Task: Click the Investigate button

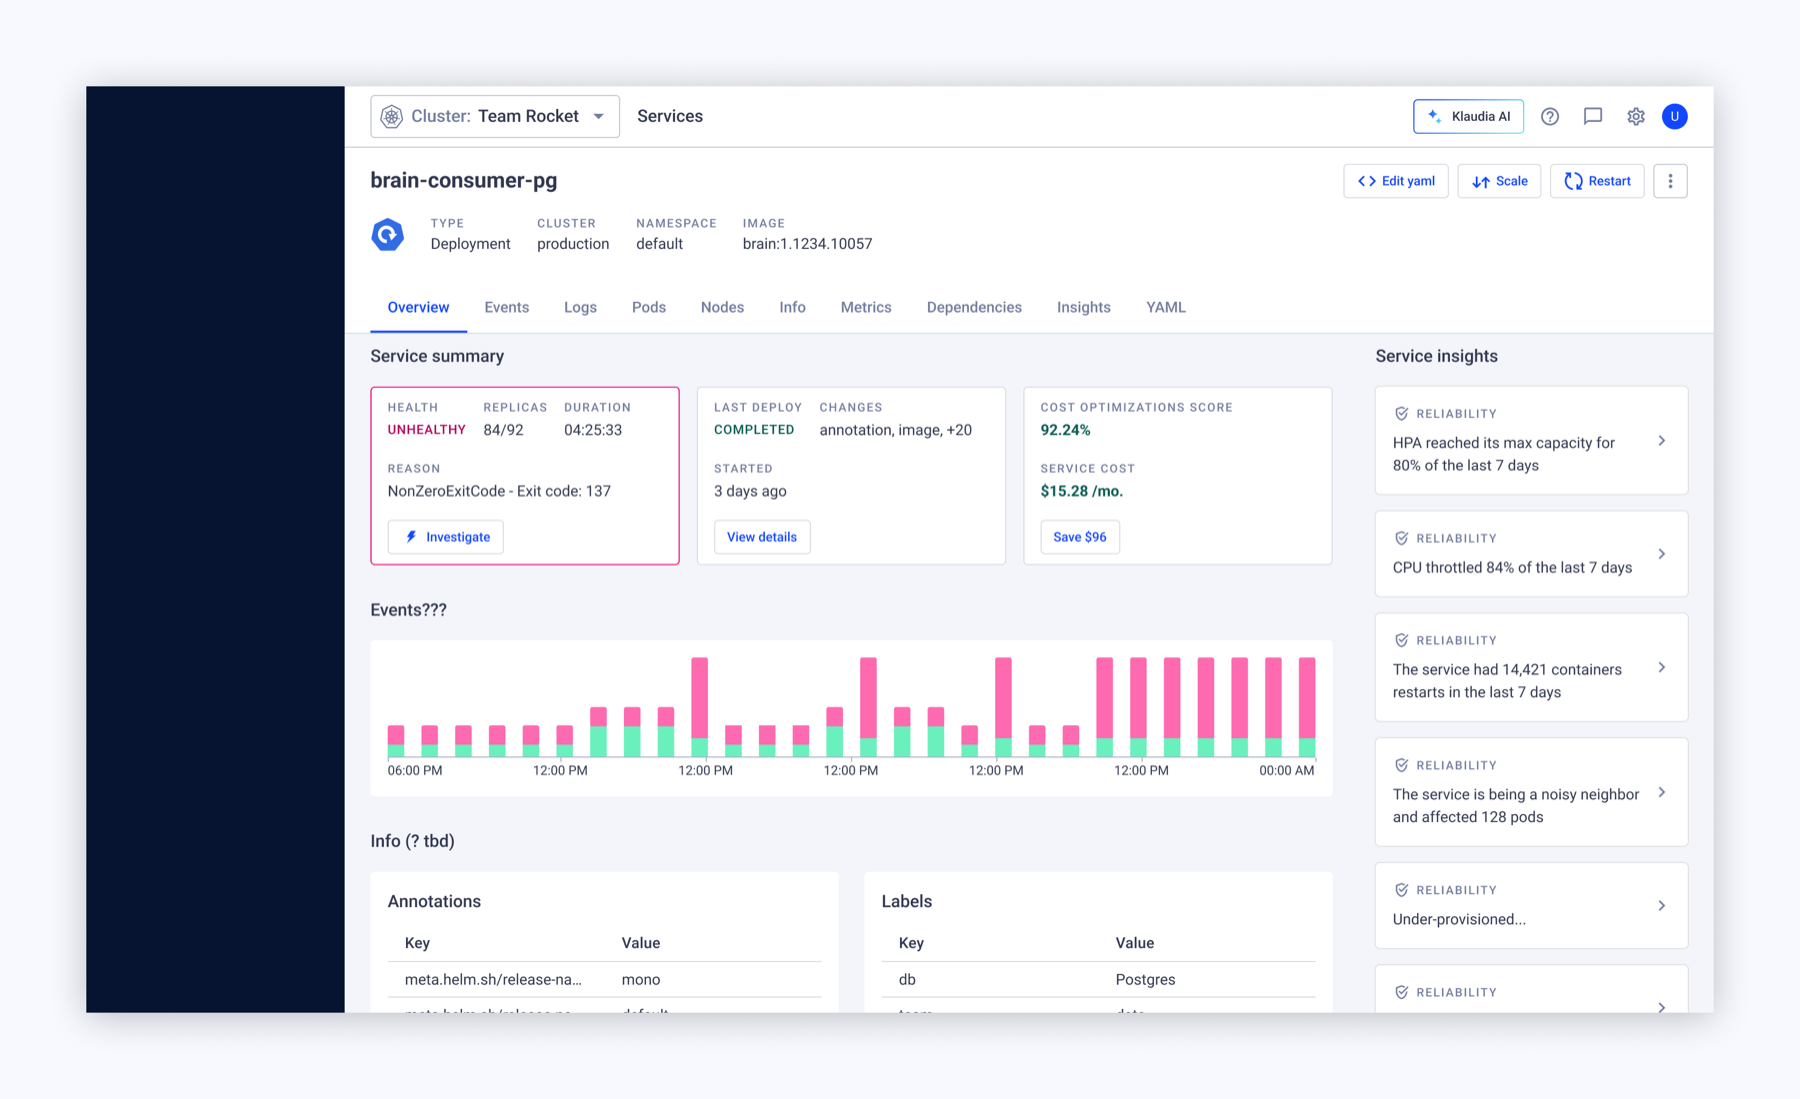Action: pyautogui.click(x=446, y=537)
